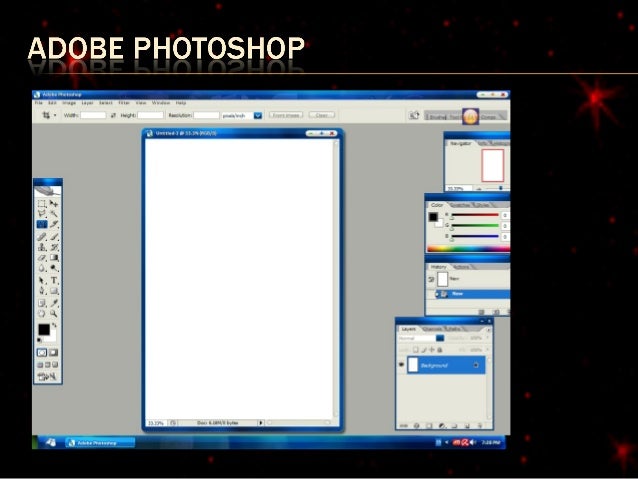The width and height of the screenshot is (638, 479).
Task: Open the document status bar arrow menu
Action: point(261,423)
